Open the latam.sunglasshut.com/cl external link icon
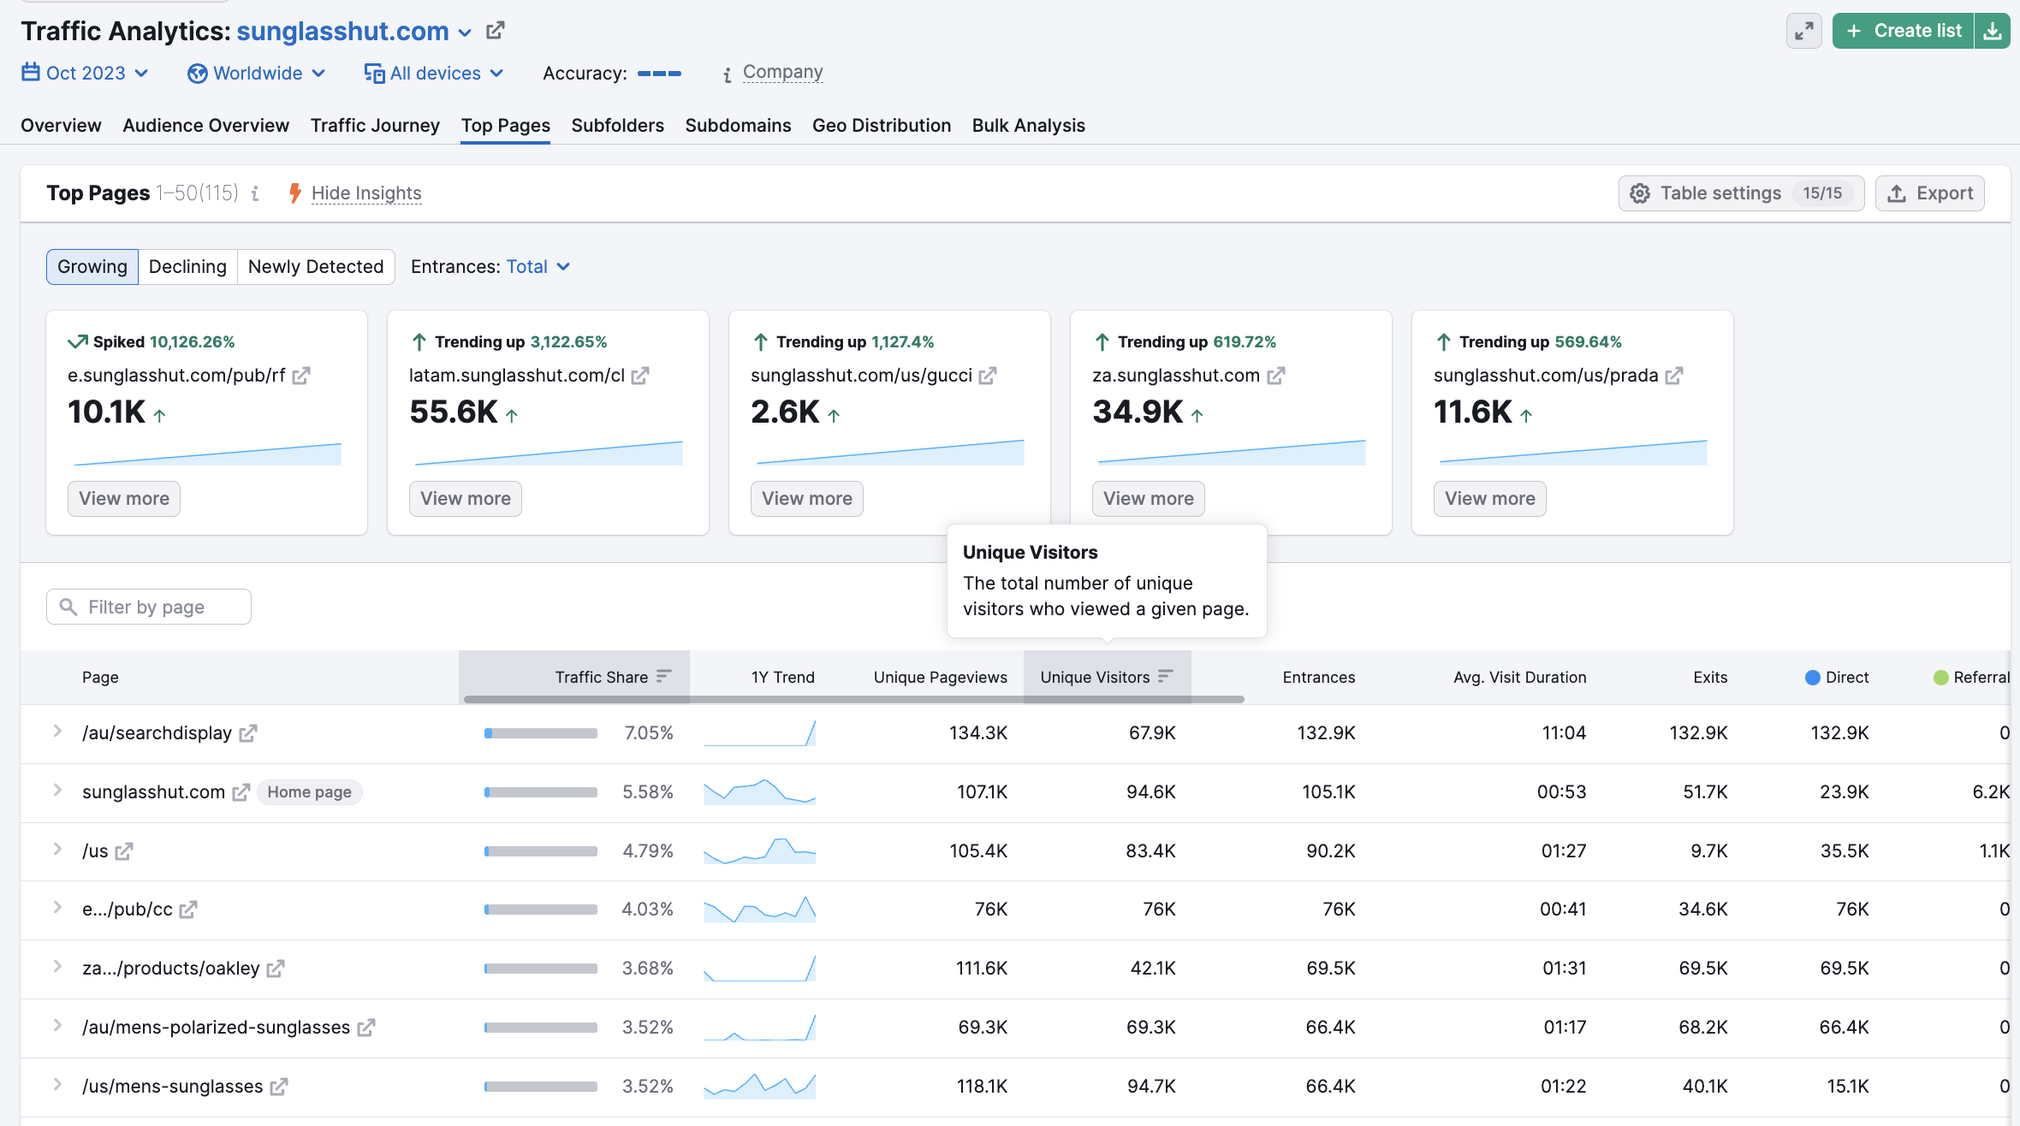2020x1126 pixels. click(x=641, y=376)
